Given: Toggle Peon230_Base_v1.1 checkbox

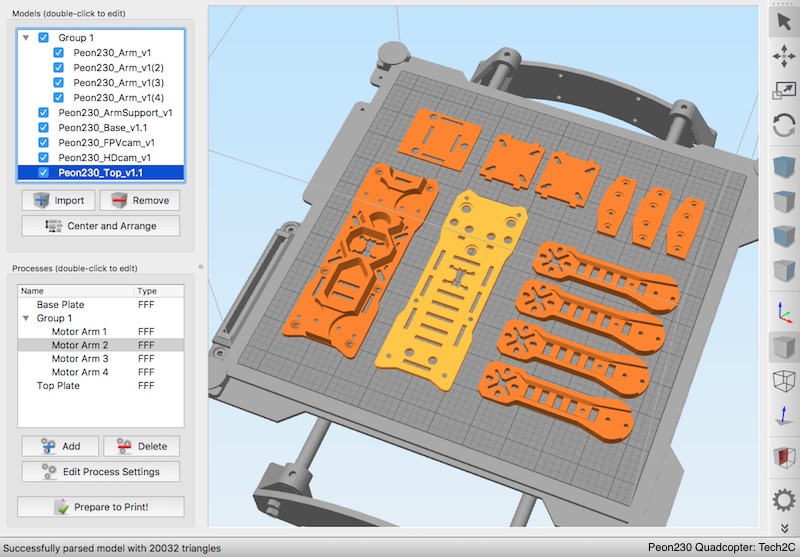Looking at the screenshot, I should coord(43,128).
